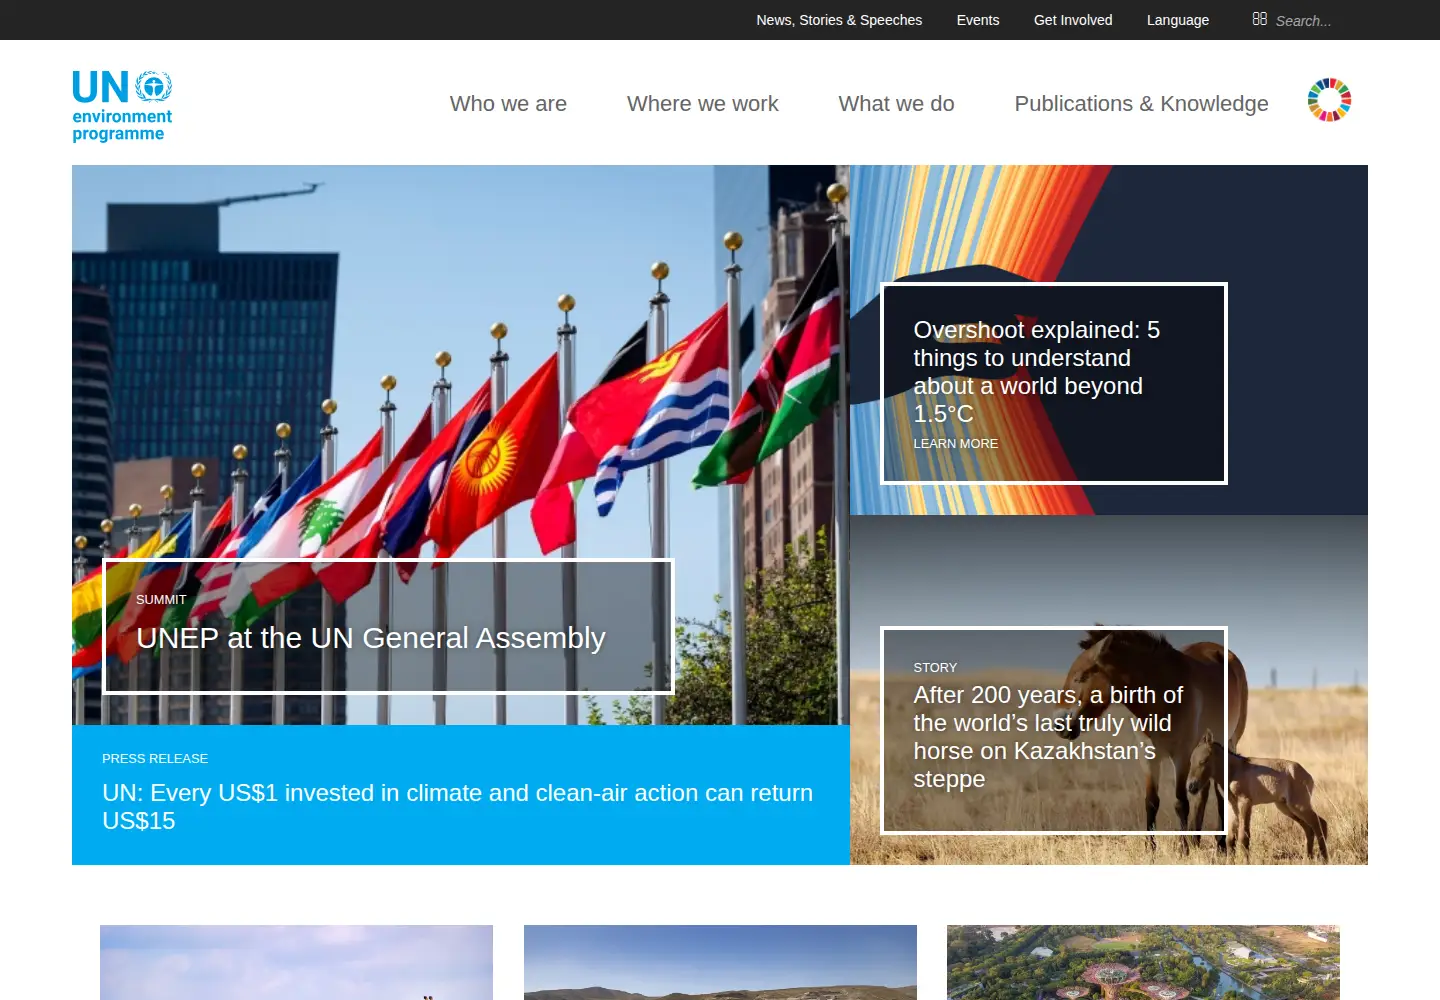Expand the Who we are menu
The image size is (1440, 1000).
point(508,104)
